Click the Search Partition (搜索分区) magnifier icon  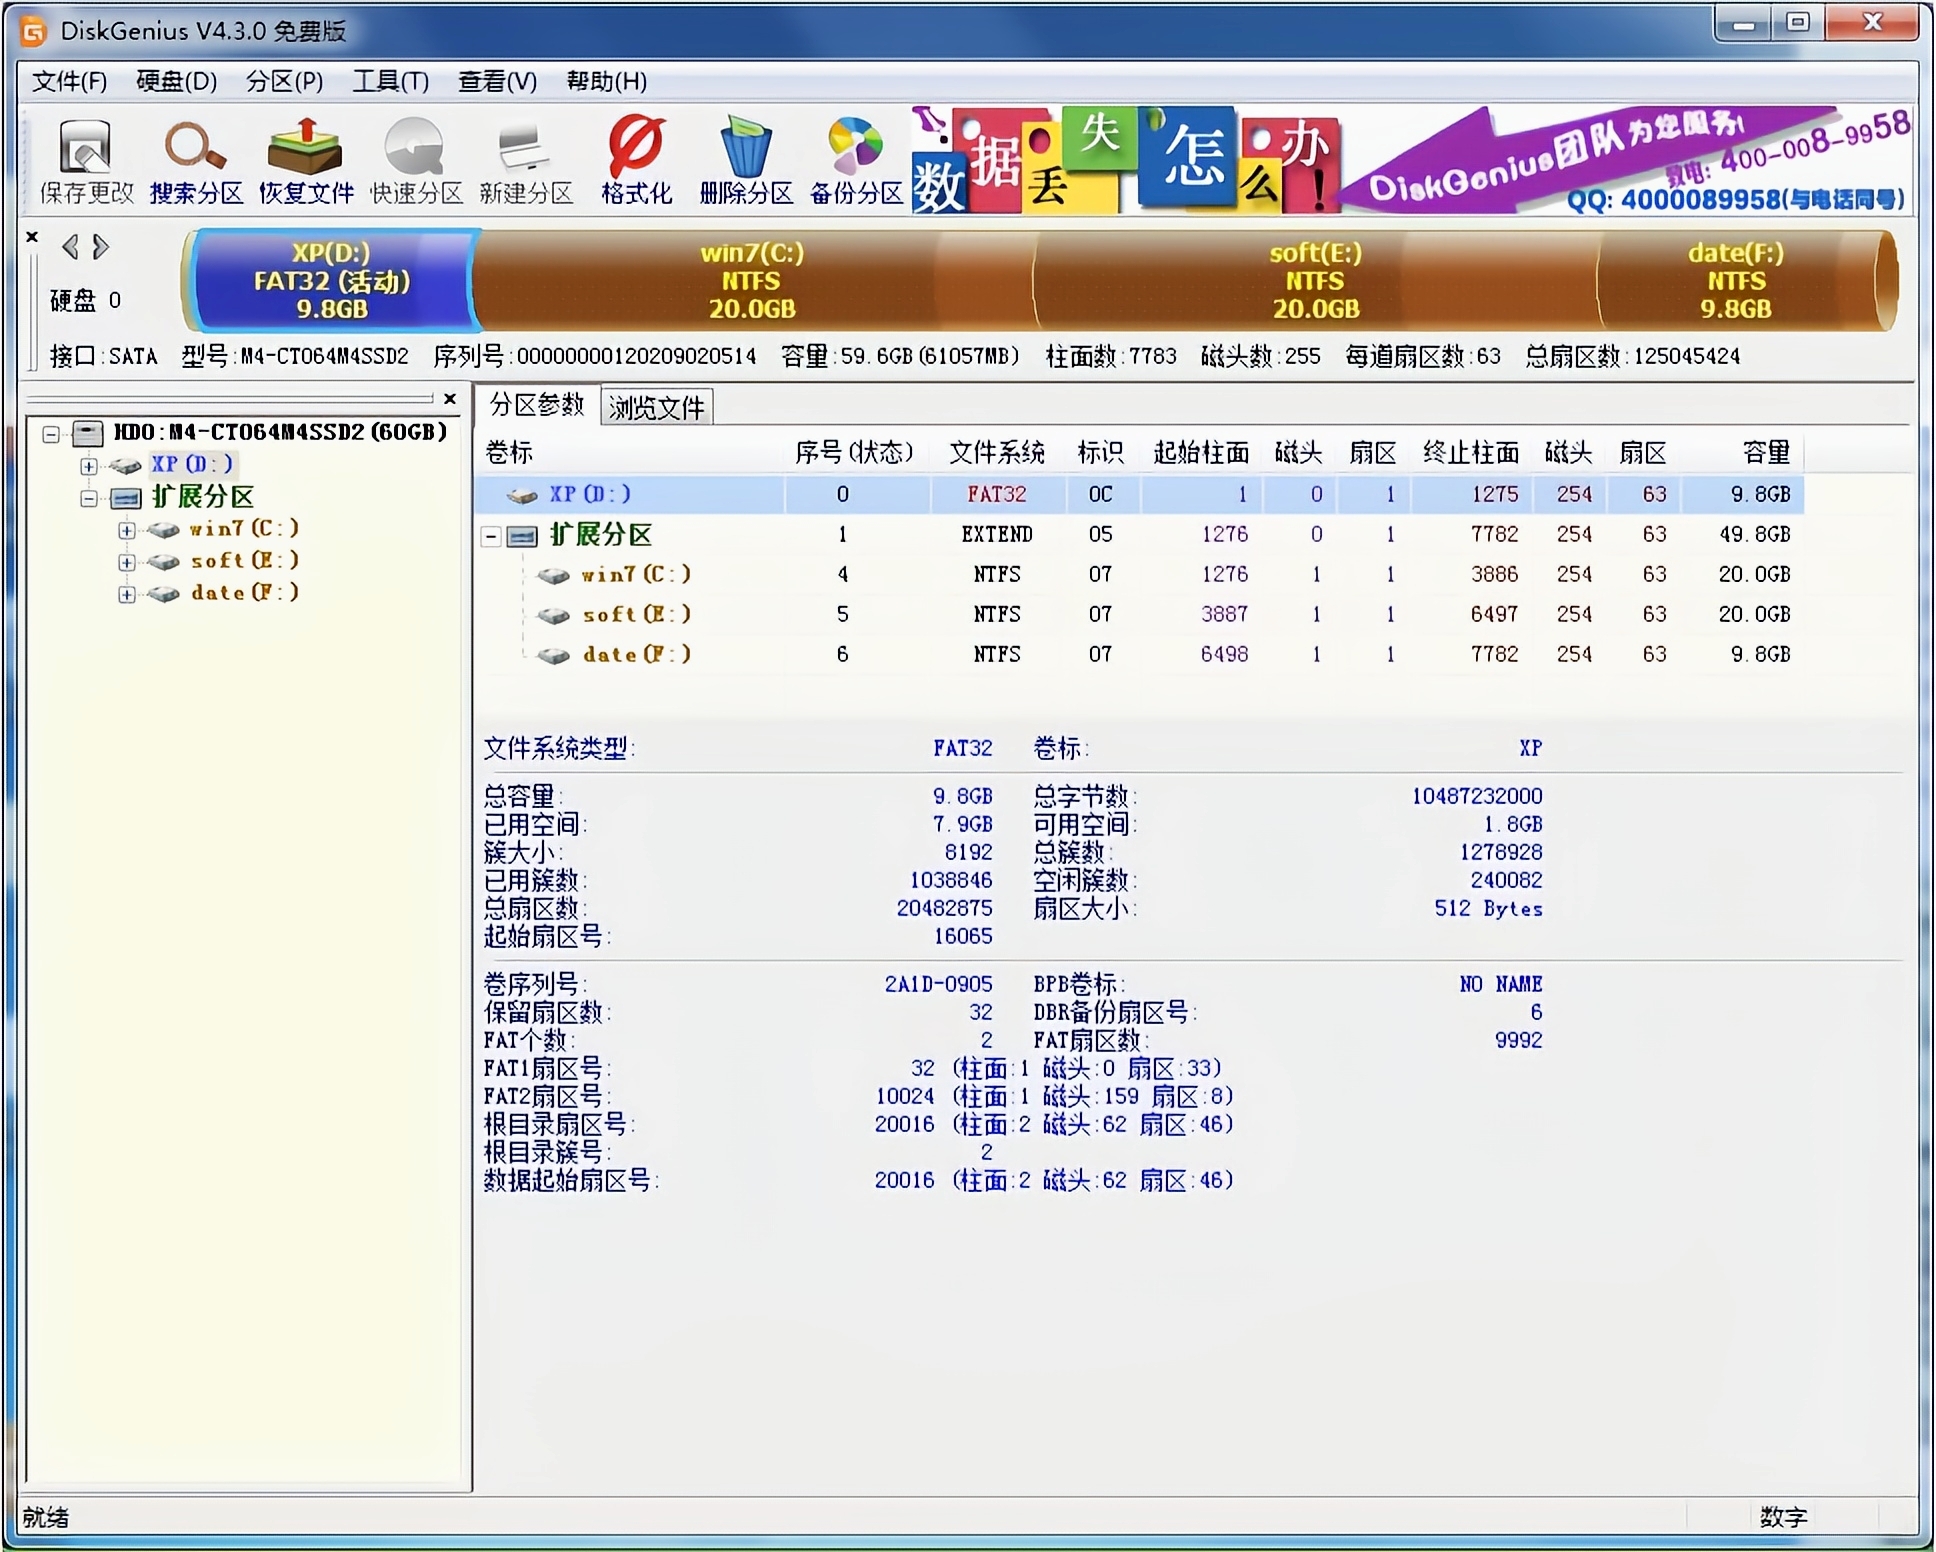pyautogui.click(x=195, y=147)
